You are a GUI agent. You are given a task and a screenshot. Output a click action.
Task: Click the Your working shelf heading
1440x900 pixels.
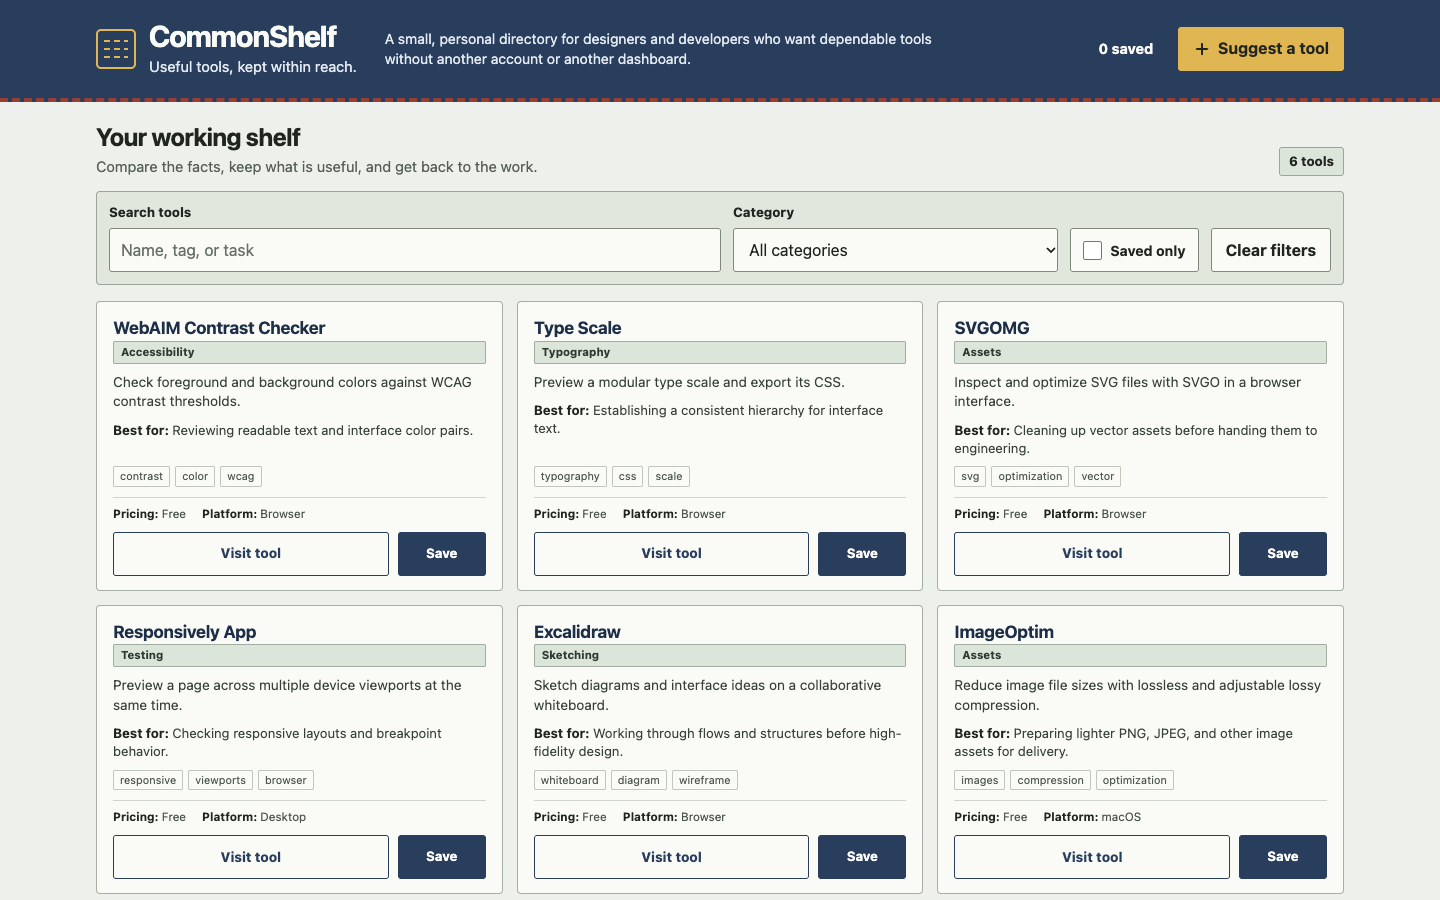[198, 137]
